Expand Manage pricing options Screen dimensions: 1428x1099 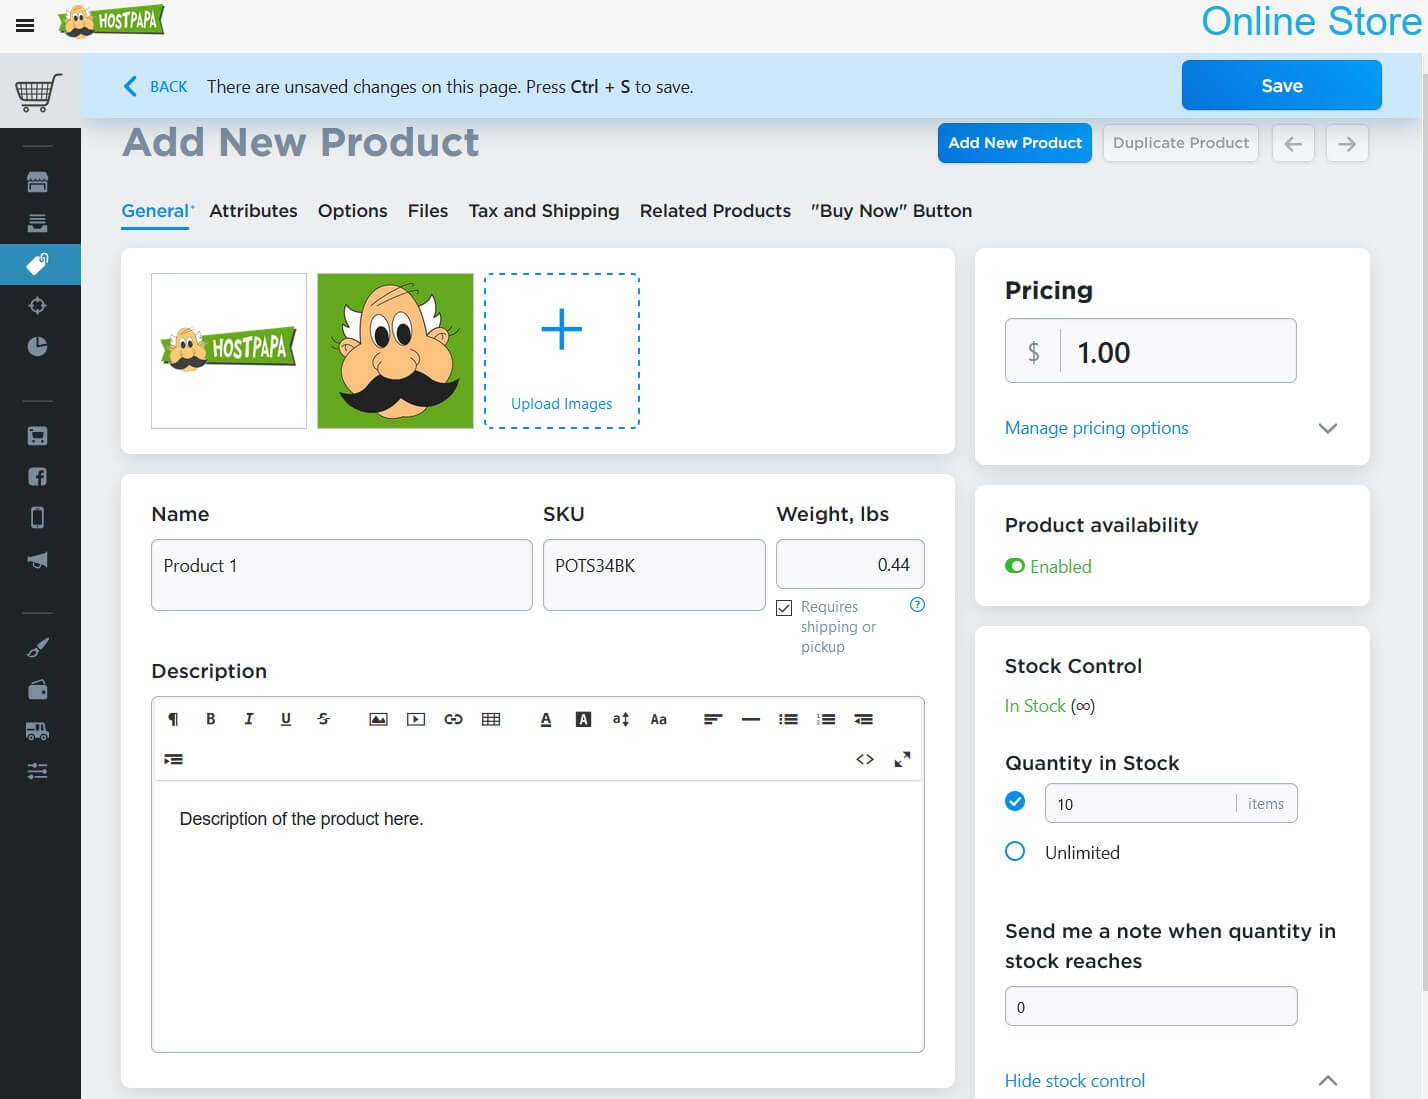[1096, 428]
